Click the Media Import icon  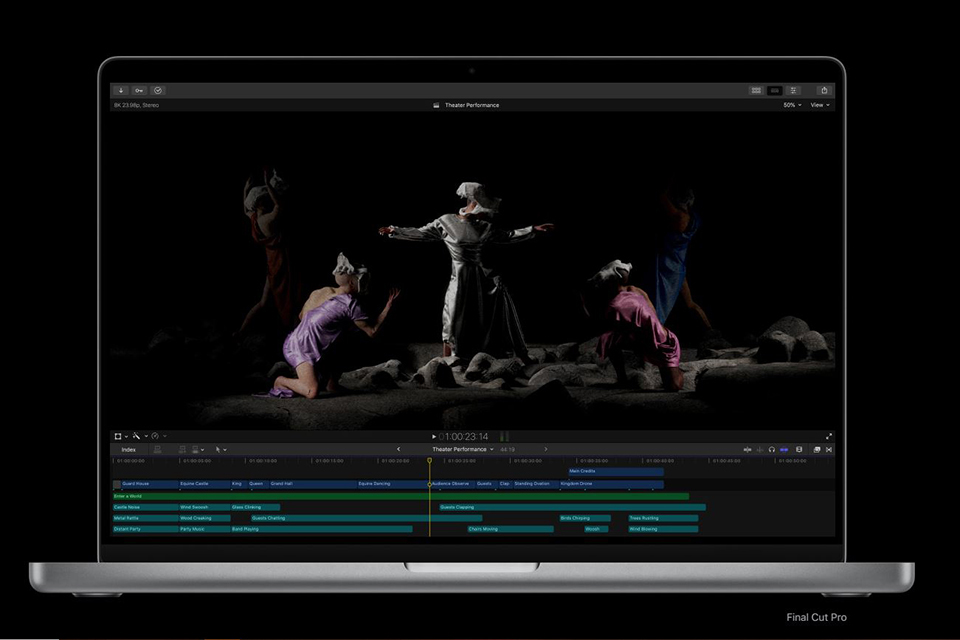(x=123, y=90)
